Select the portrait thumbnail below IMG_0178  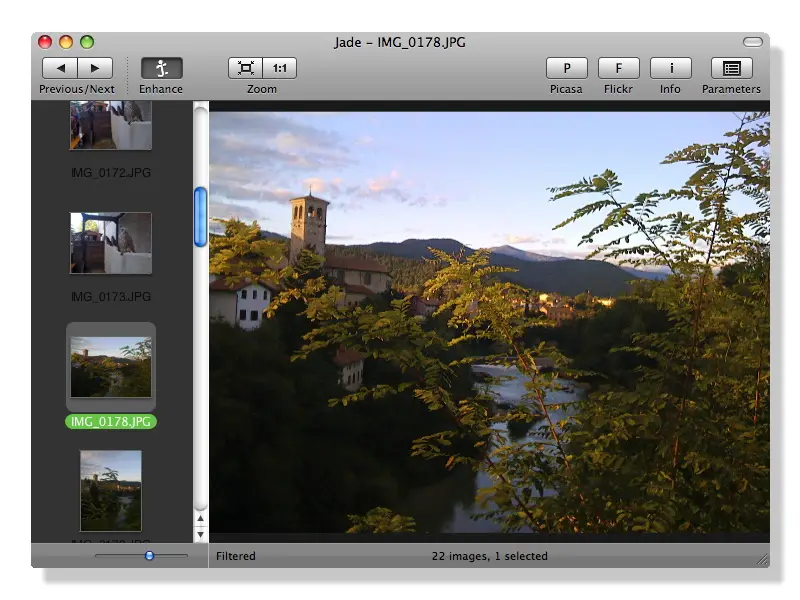pos(111,490)
